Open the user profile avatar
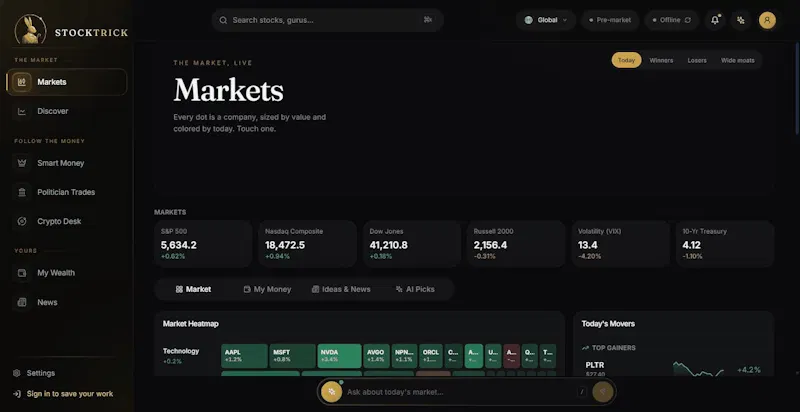The image size is (800, 412). pos(767,20)
